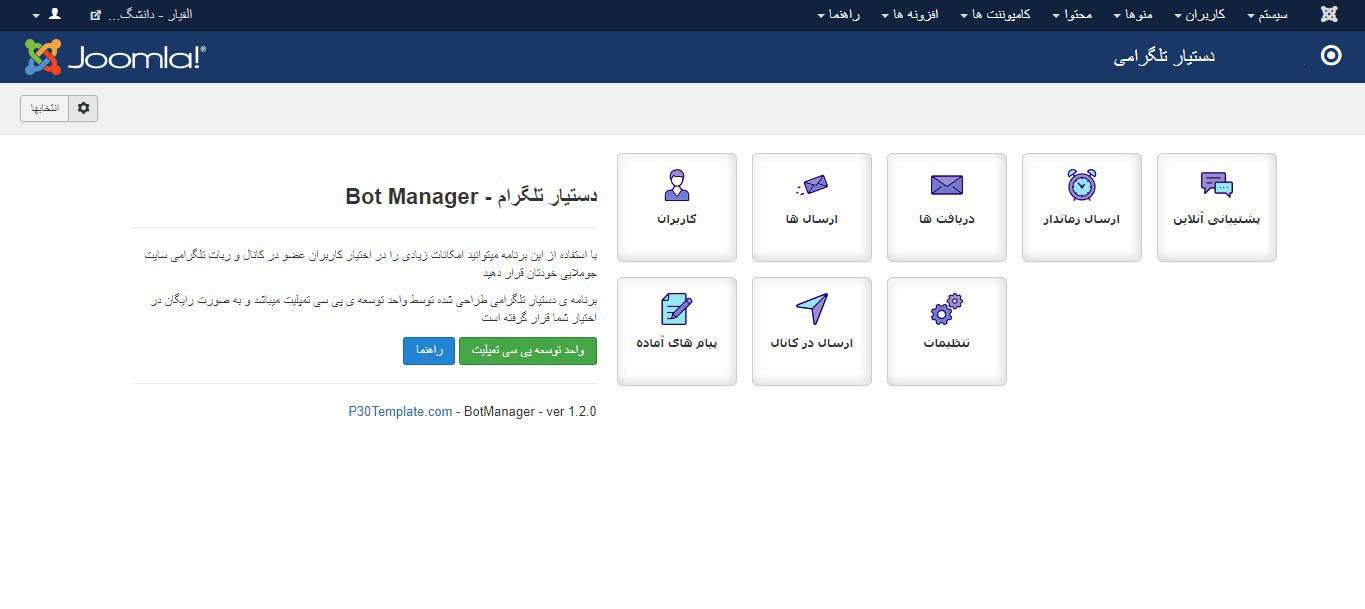Click the انتخابها options button
Screen dimensions: 1365x609
[44, 108]
